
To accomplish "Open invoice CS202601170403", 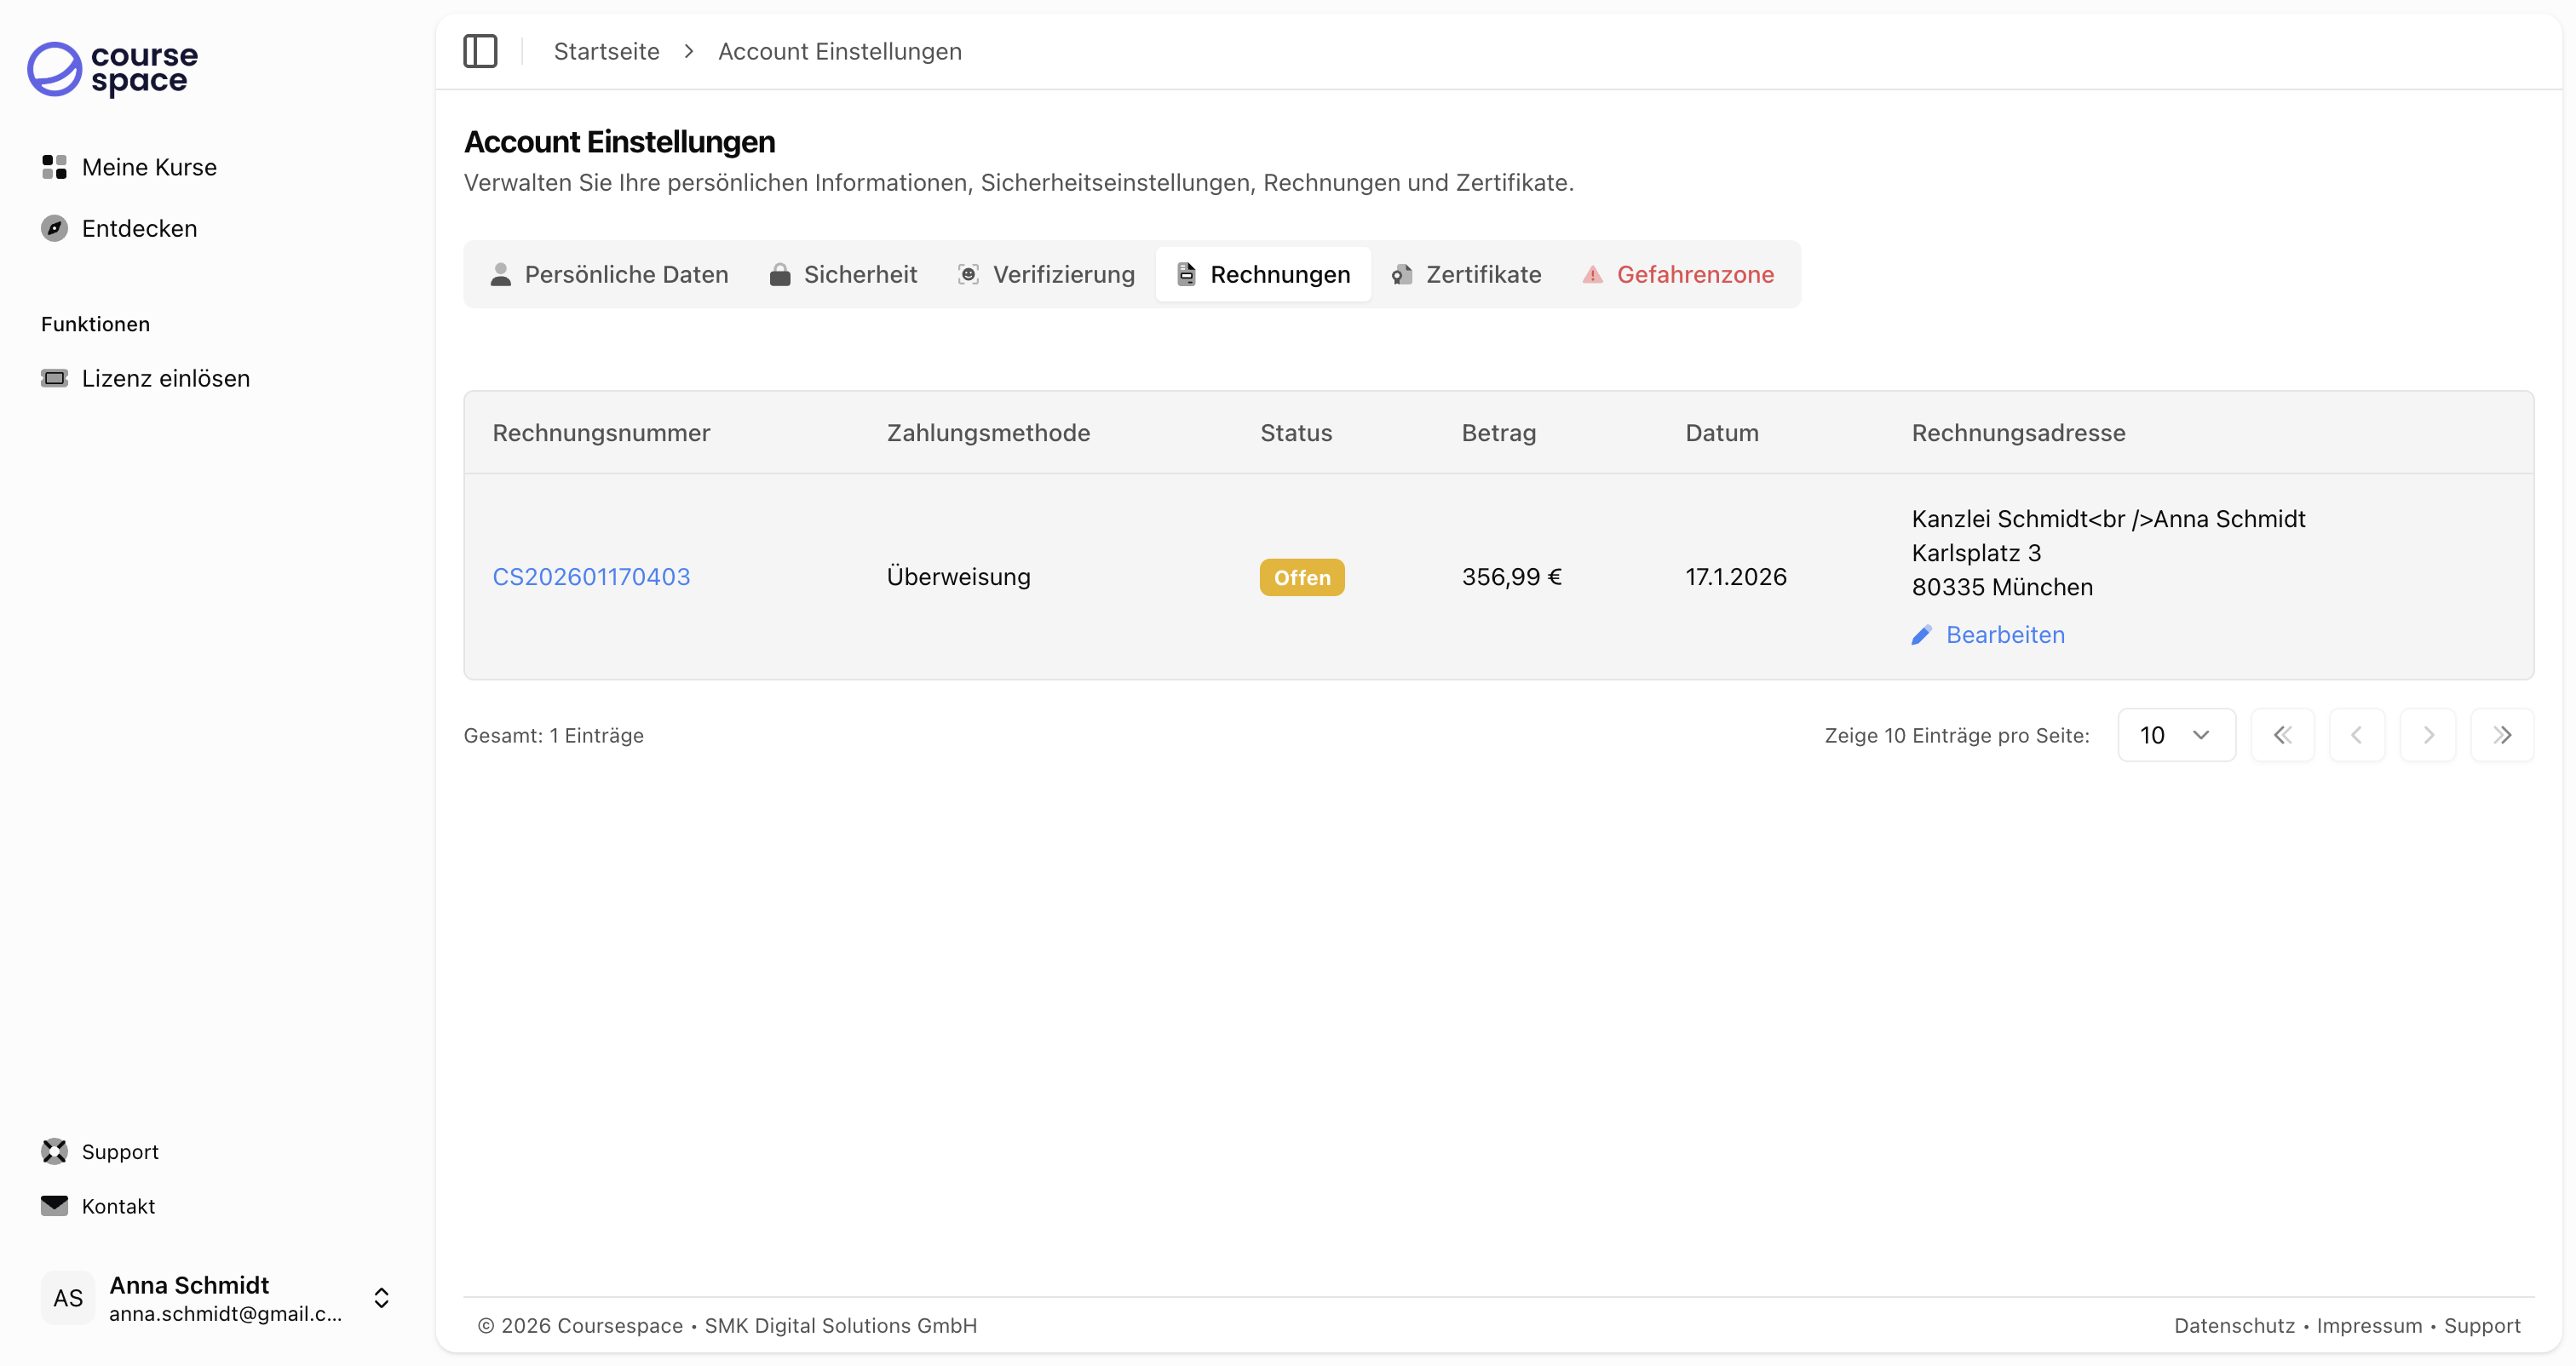I will click(x=591, y=576).
